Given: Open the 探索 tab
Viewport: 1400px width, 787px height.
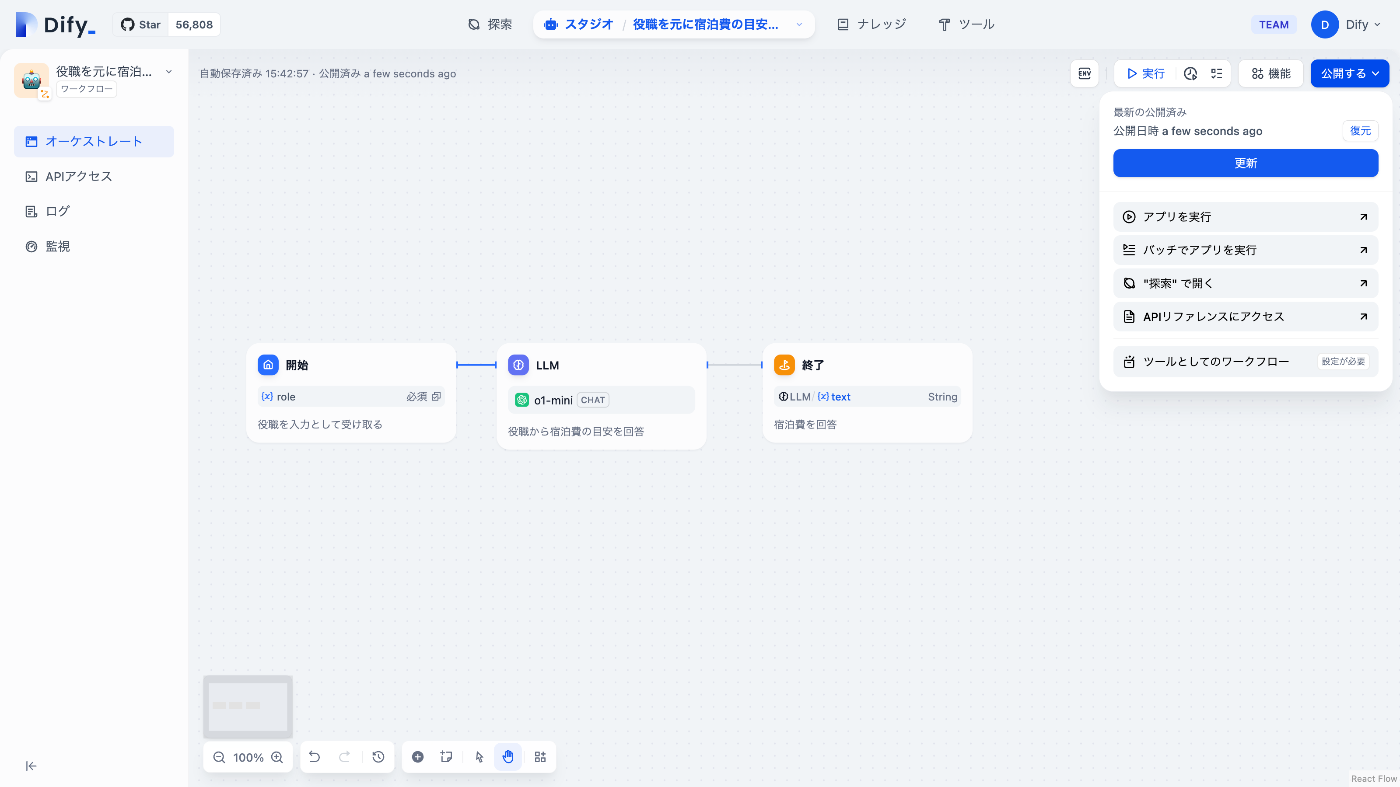Looking at the screenshot, I should [x=490, y=24].
